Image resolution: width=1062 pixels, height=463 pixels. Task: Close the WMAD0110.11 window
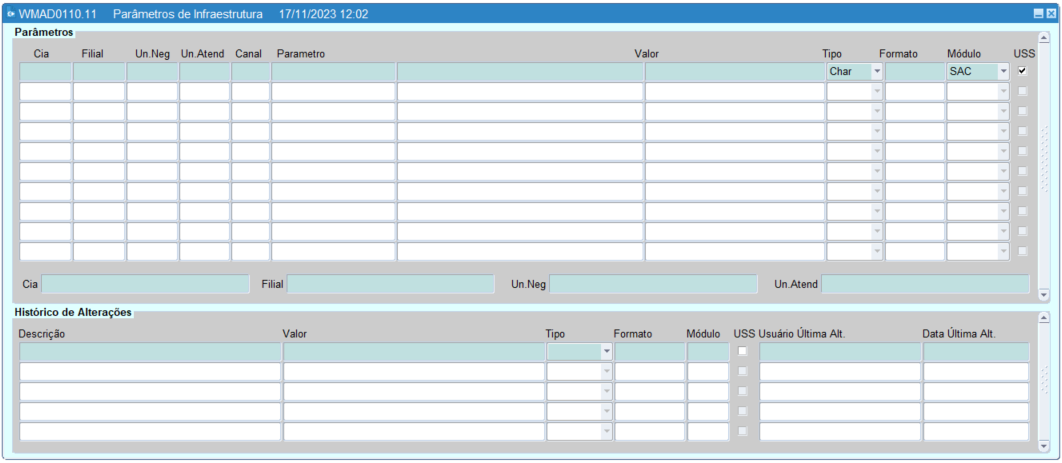1050,14
